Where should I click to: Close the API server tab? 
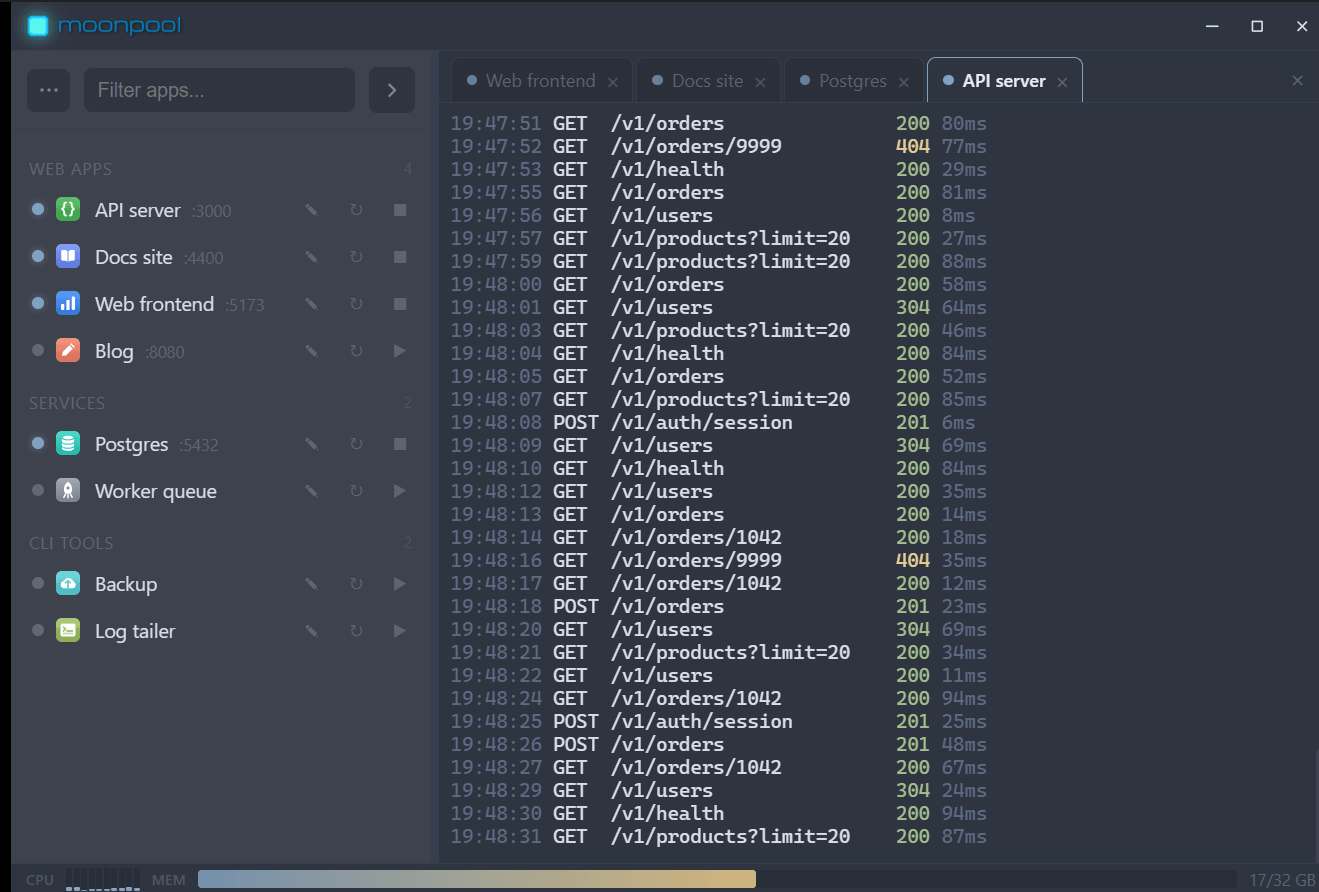click(x=1062, y=82)
